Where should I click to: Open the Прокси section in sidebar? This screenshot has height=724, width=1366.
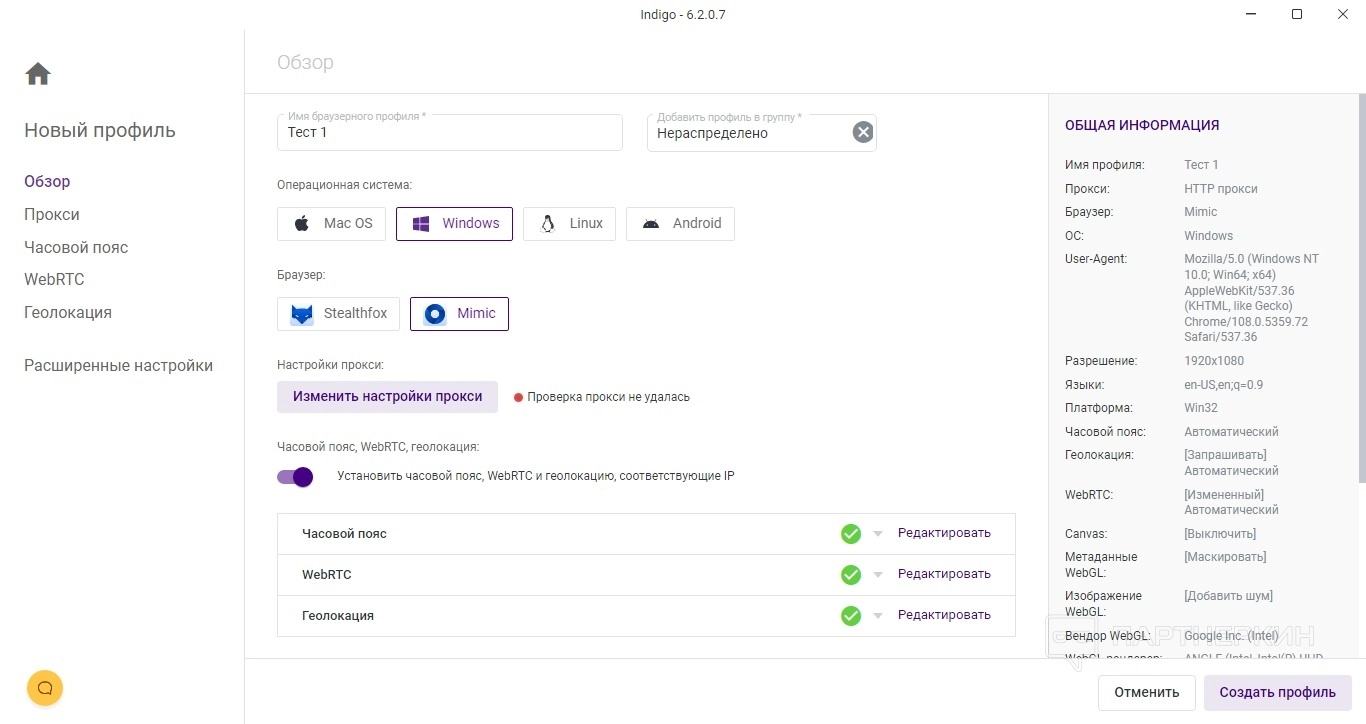coord(52,215)
